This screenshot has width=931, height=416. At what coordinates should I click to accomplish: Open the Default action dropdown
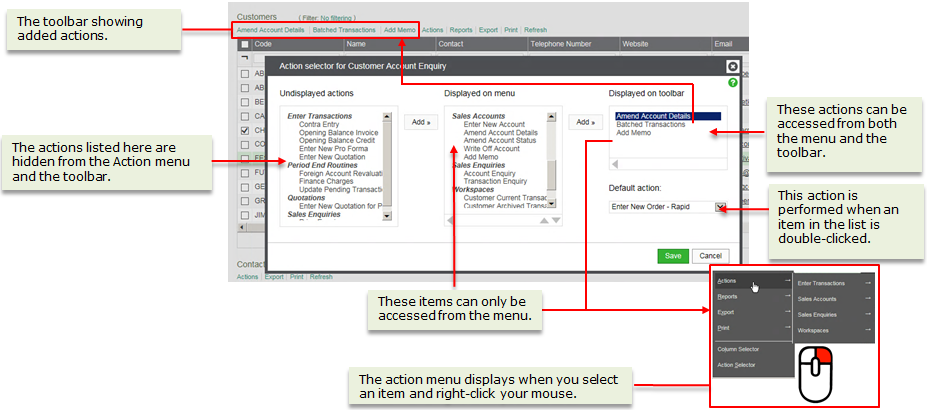pyautogui.click(x=720, y=207)
